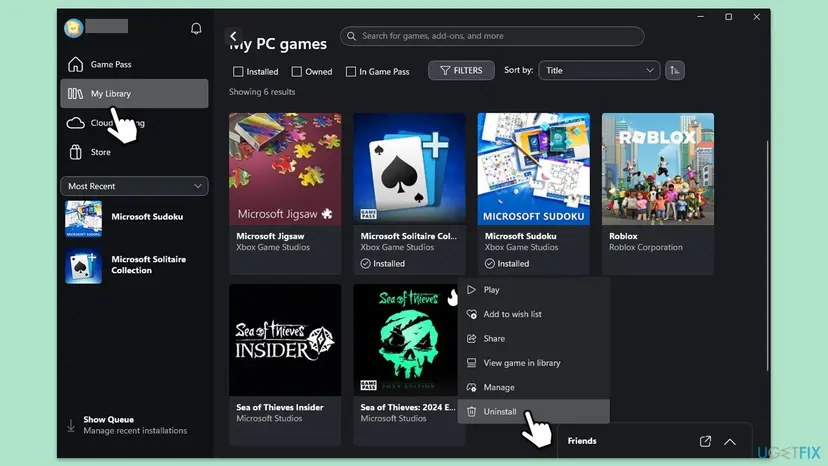
Task: Go back with the arrow button
Action: 233,36
